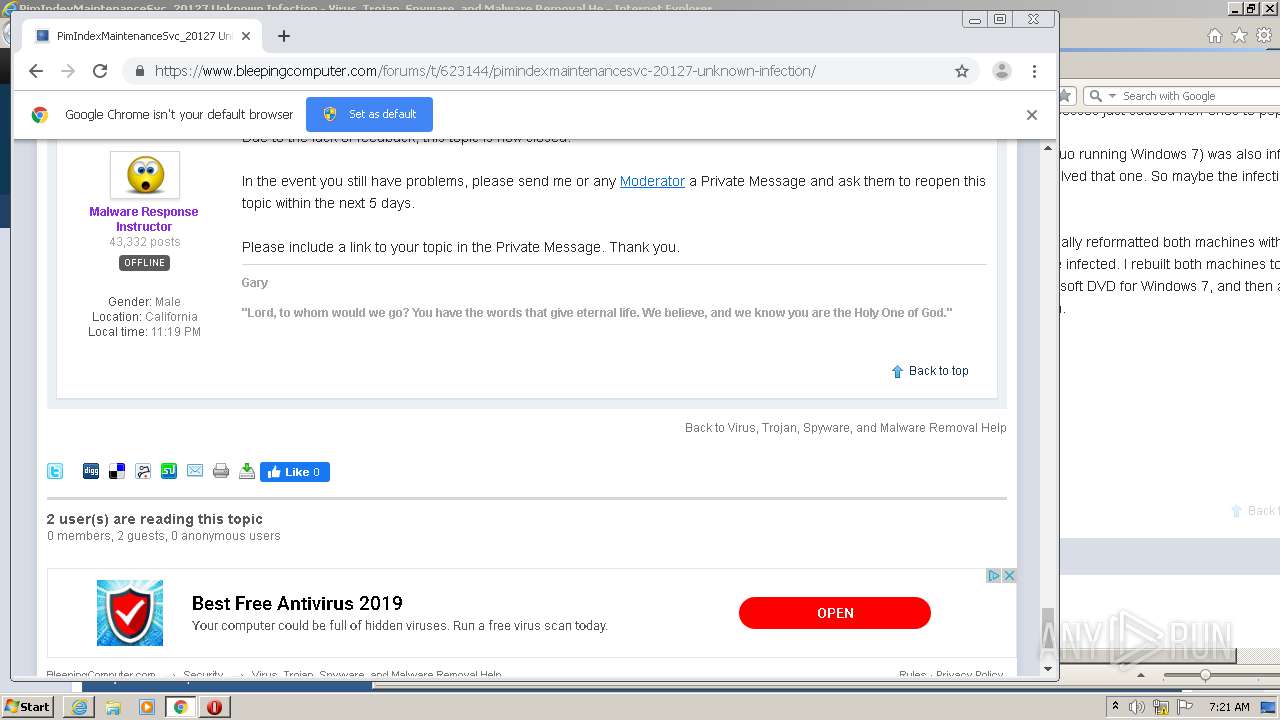
Task: Share topic on StumbleUpon
Action: point(169,471)
